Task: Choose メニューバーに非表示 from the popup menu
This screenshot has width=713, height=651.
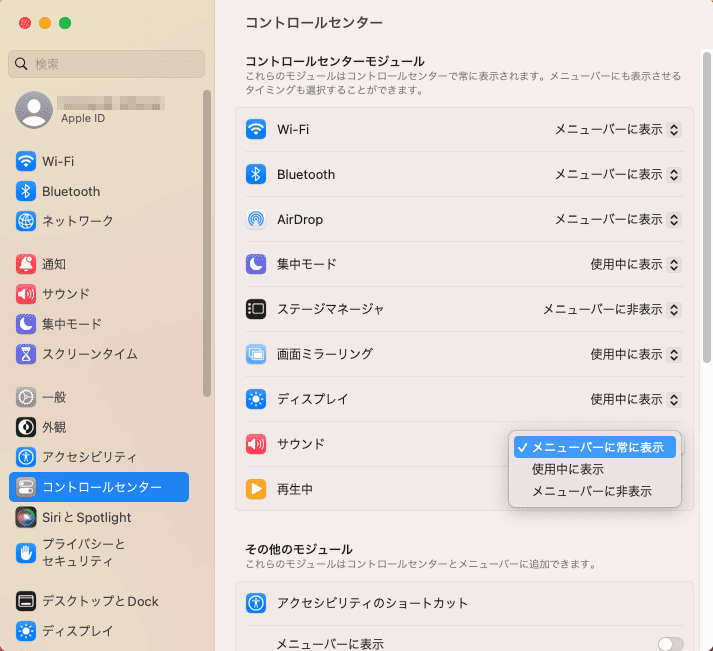Action: pyautogui.click(x=595, y=491)
